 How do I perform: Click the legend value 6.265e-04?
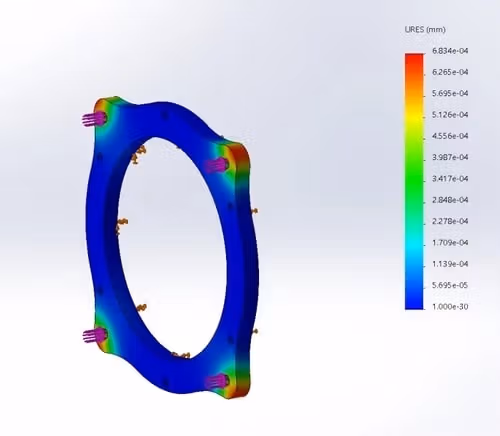tap(450, 72)
